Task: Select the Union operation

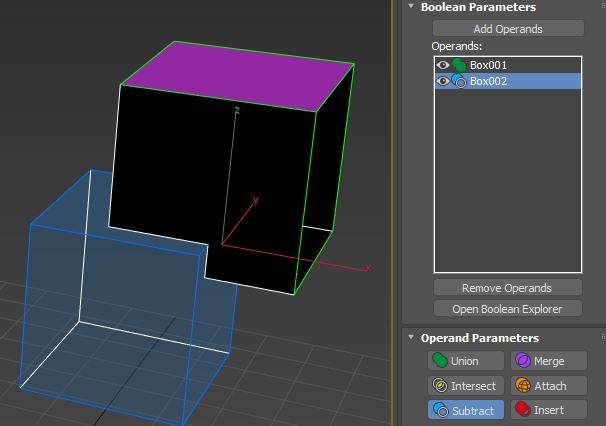Action: click(466, 361)
